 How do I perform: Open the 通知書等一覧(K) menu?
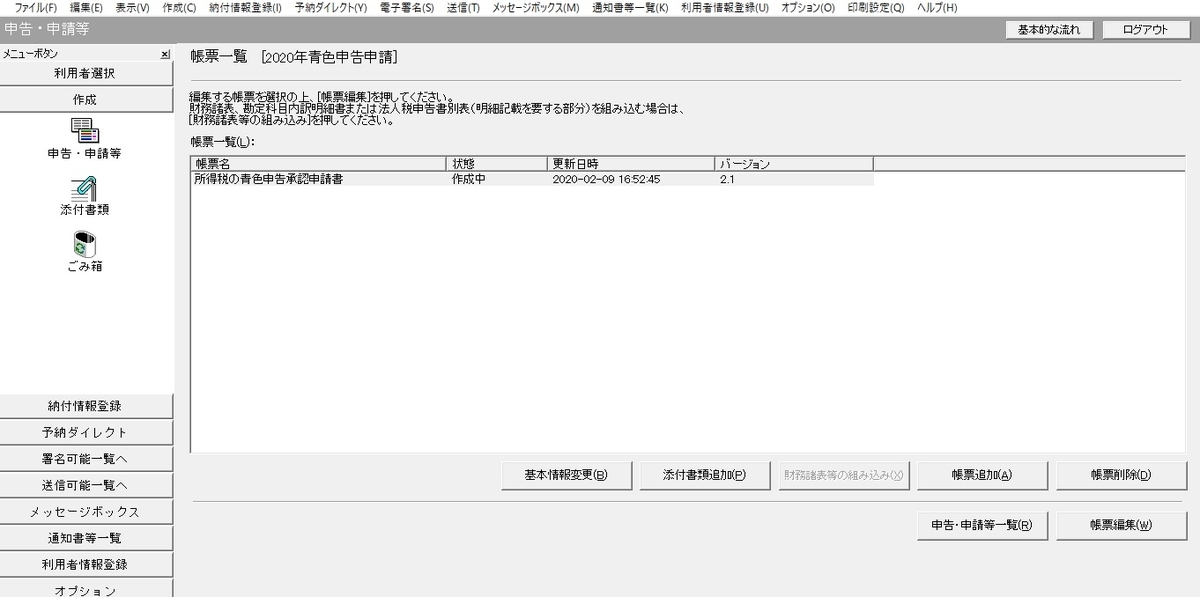click(x=630, y=8)
